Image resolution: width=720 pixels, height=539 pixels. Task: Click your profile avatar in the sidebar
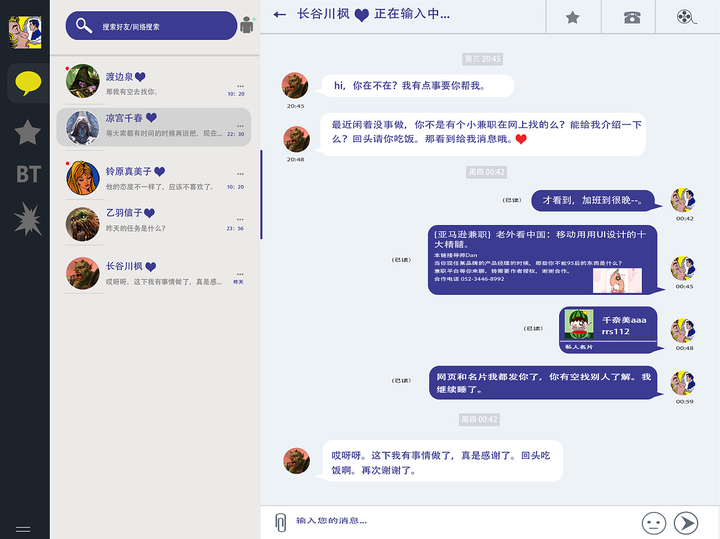coord(25,32)
